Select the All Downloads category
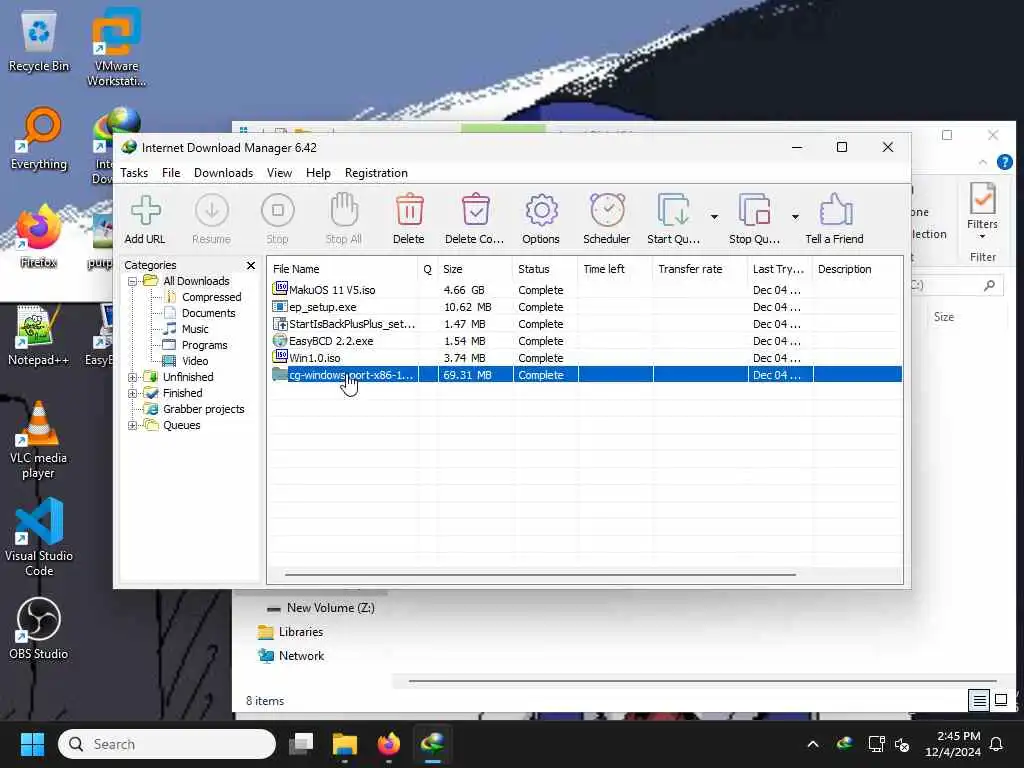 [x=196, y=281]
